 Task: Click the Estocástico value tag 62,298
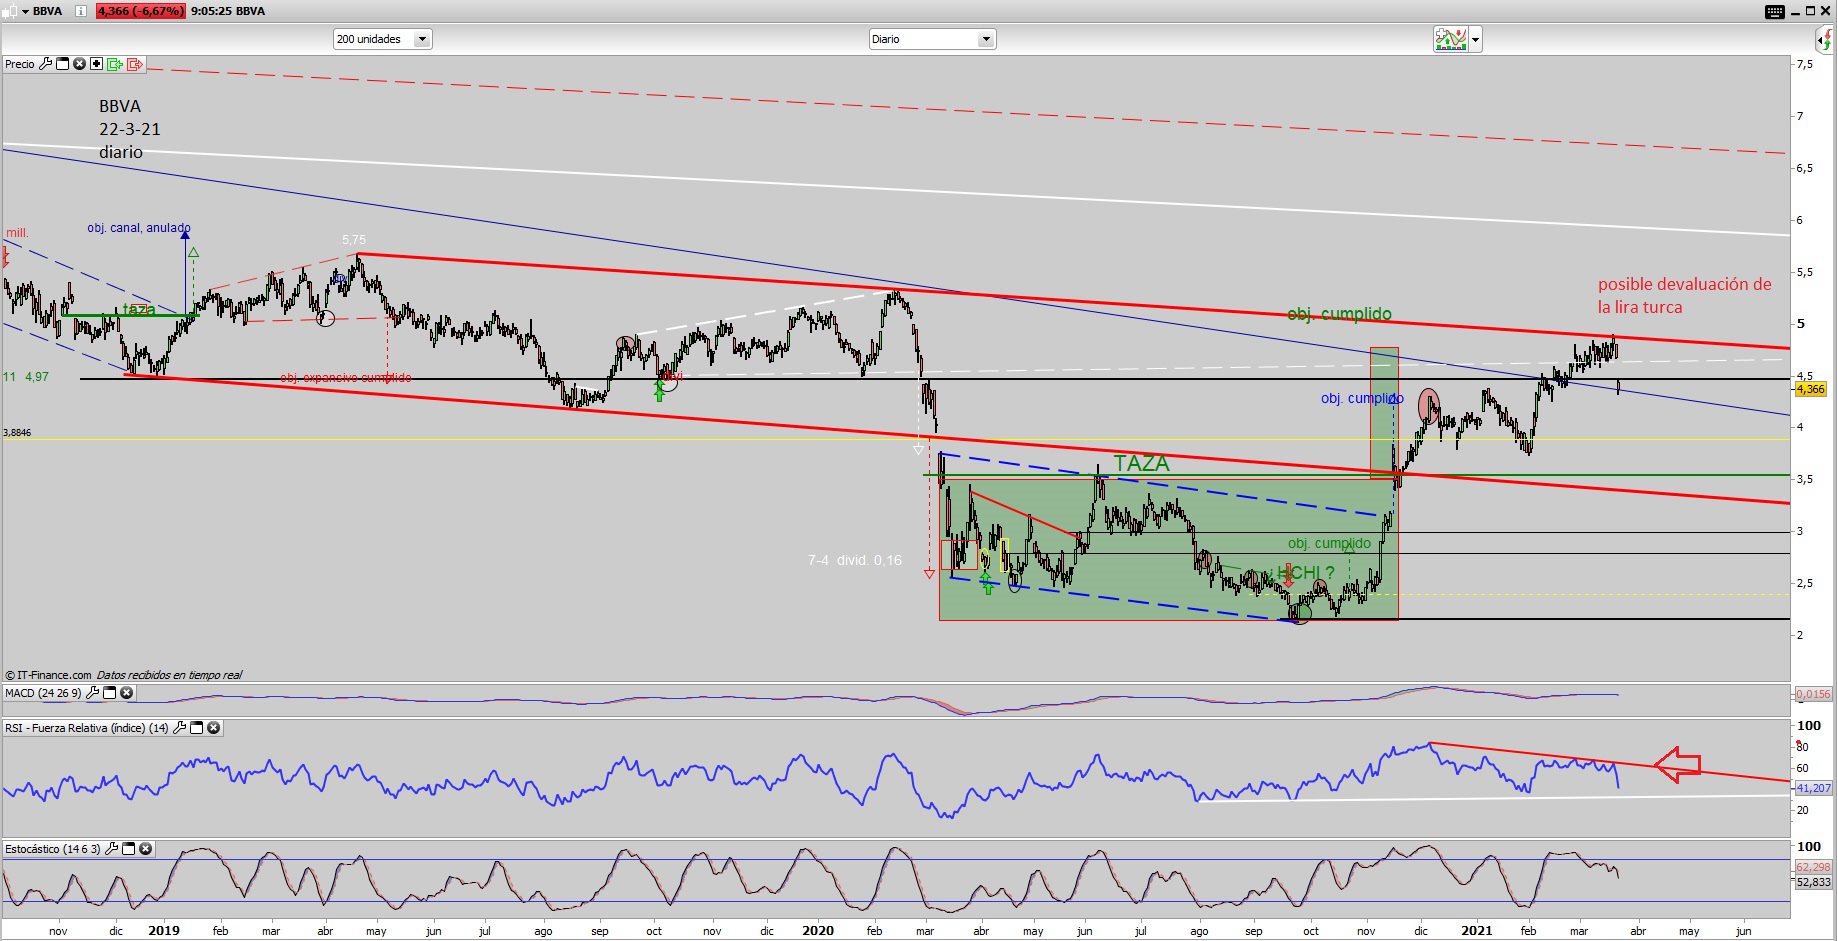pyautogui.click(x=1813, y=867)
